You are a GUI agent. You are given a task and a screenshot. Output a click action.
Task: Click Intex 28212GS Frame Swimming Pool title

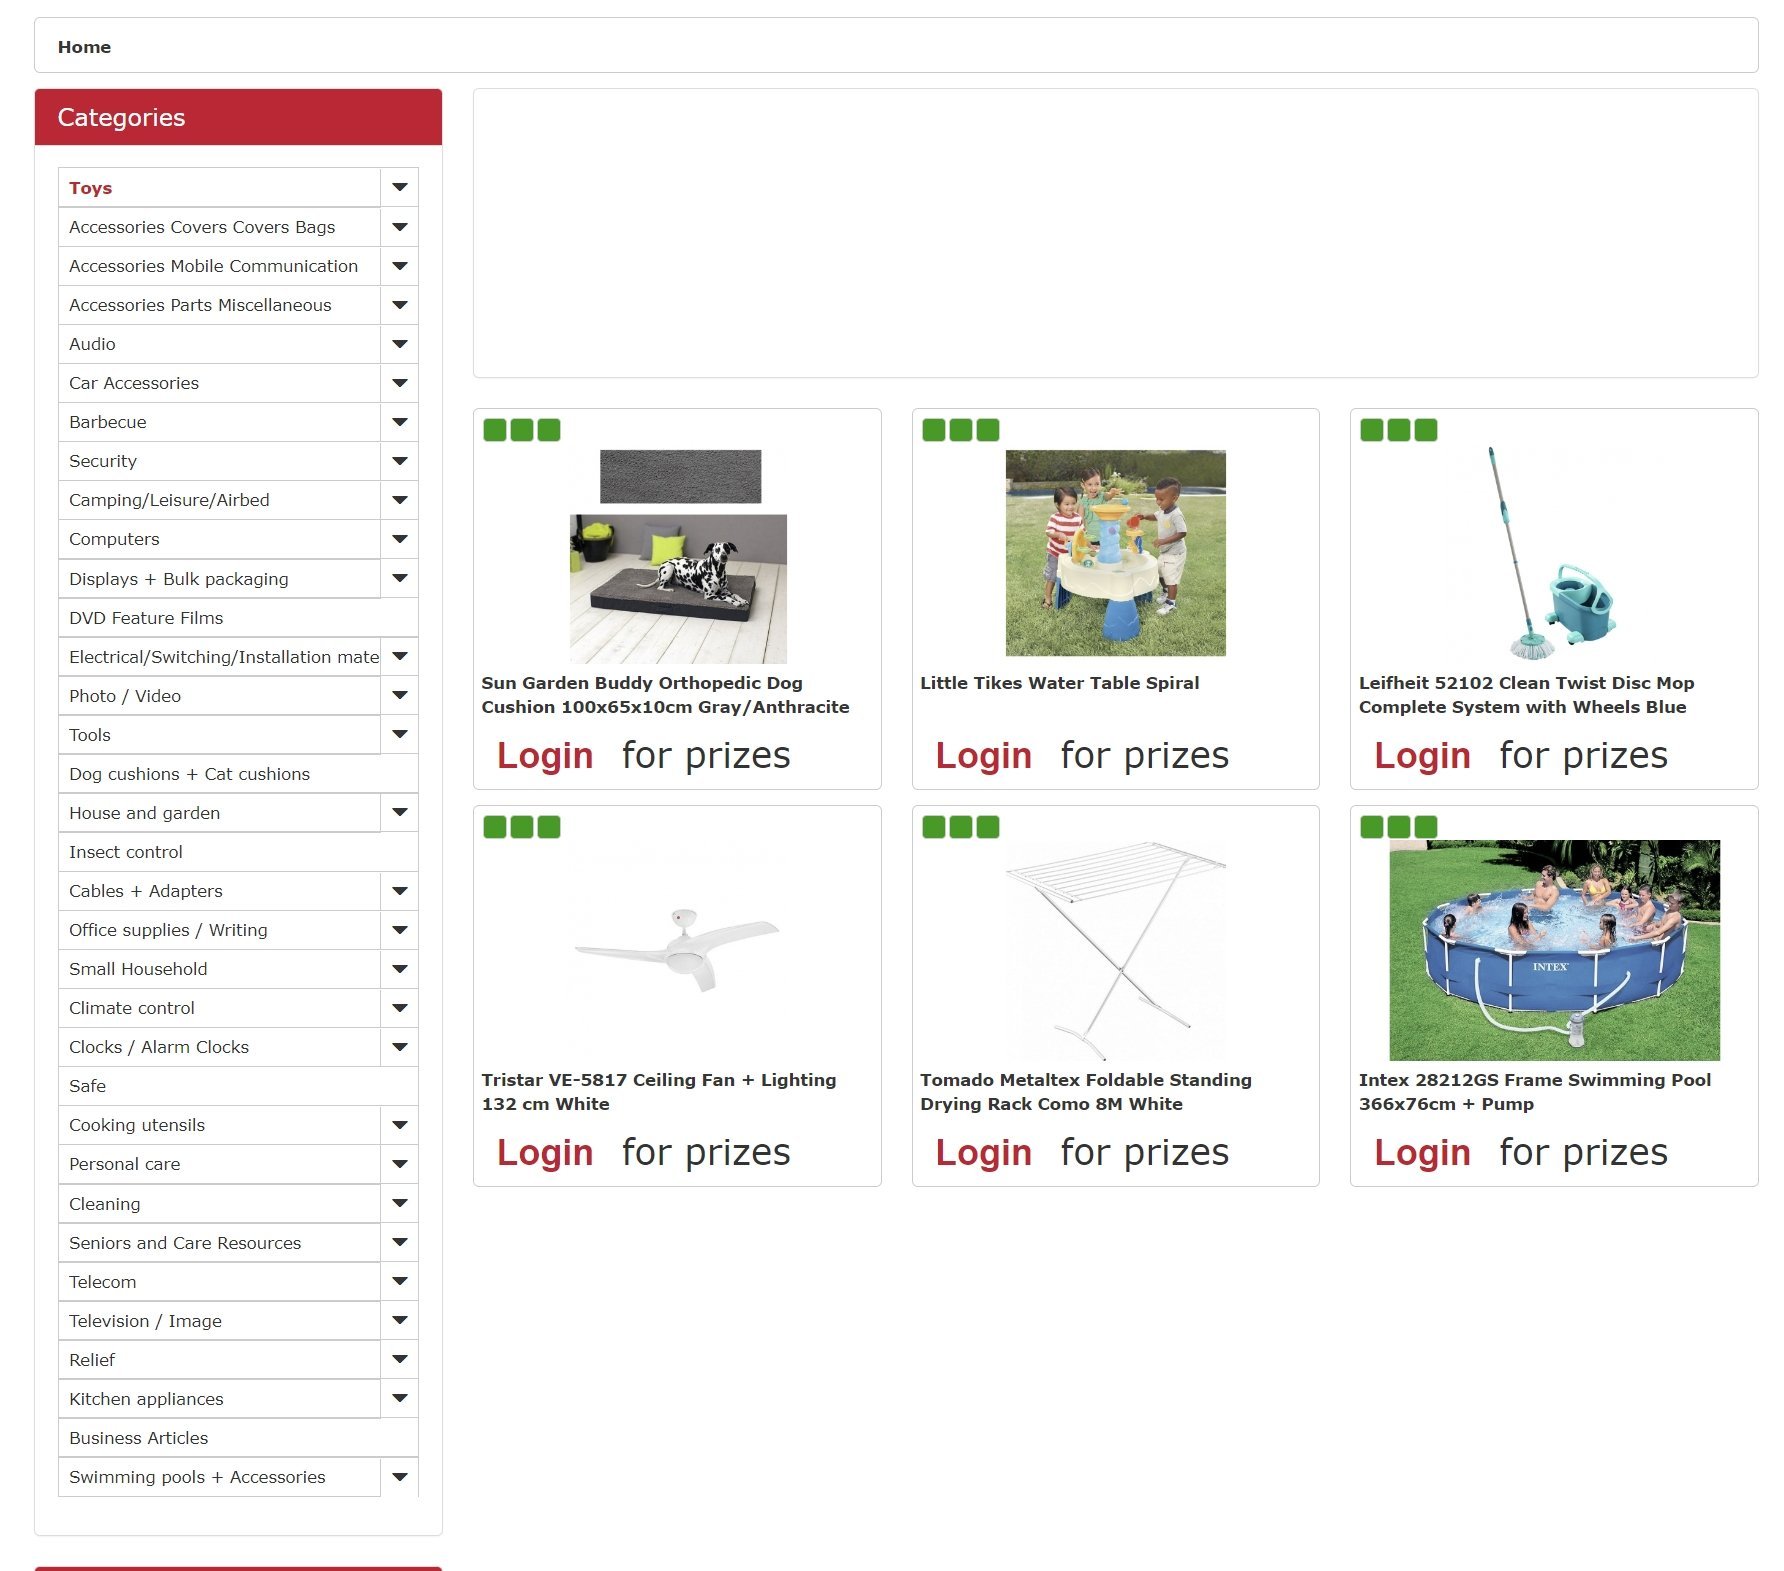[x=1535, y=1092]
